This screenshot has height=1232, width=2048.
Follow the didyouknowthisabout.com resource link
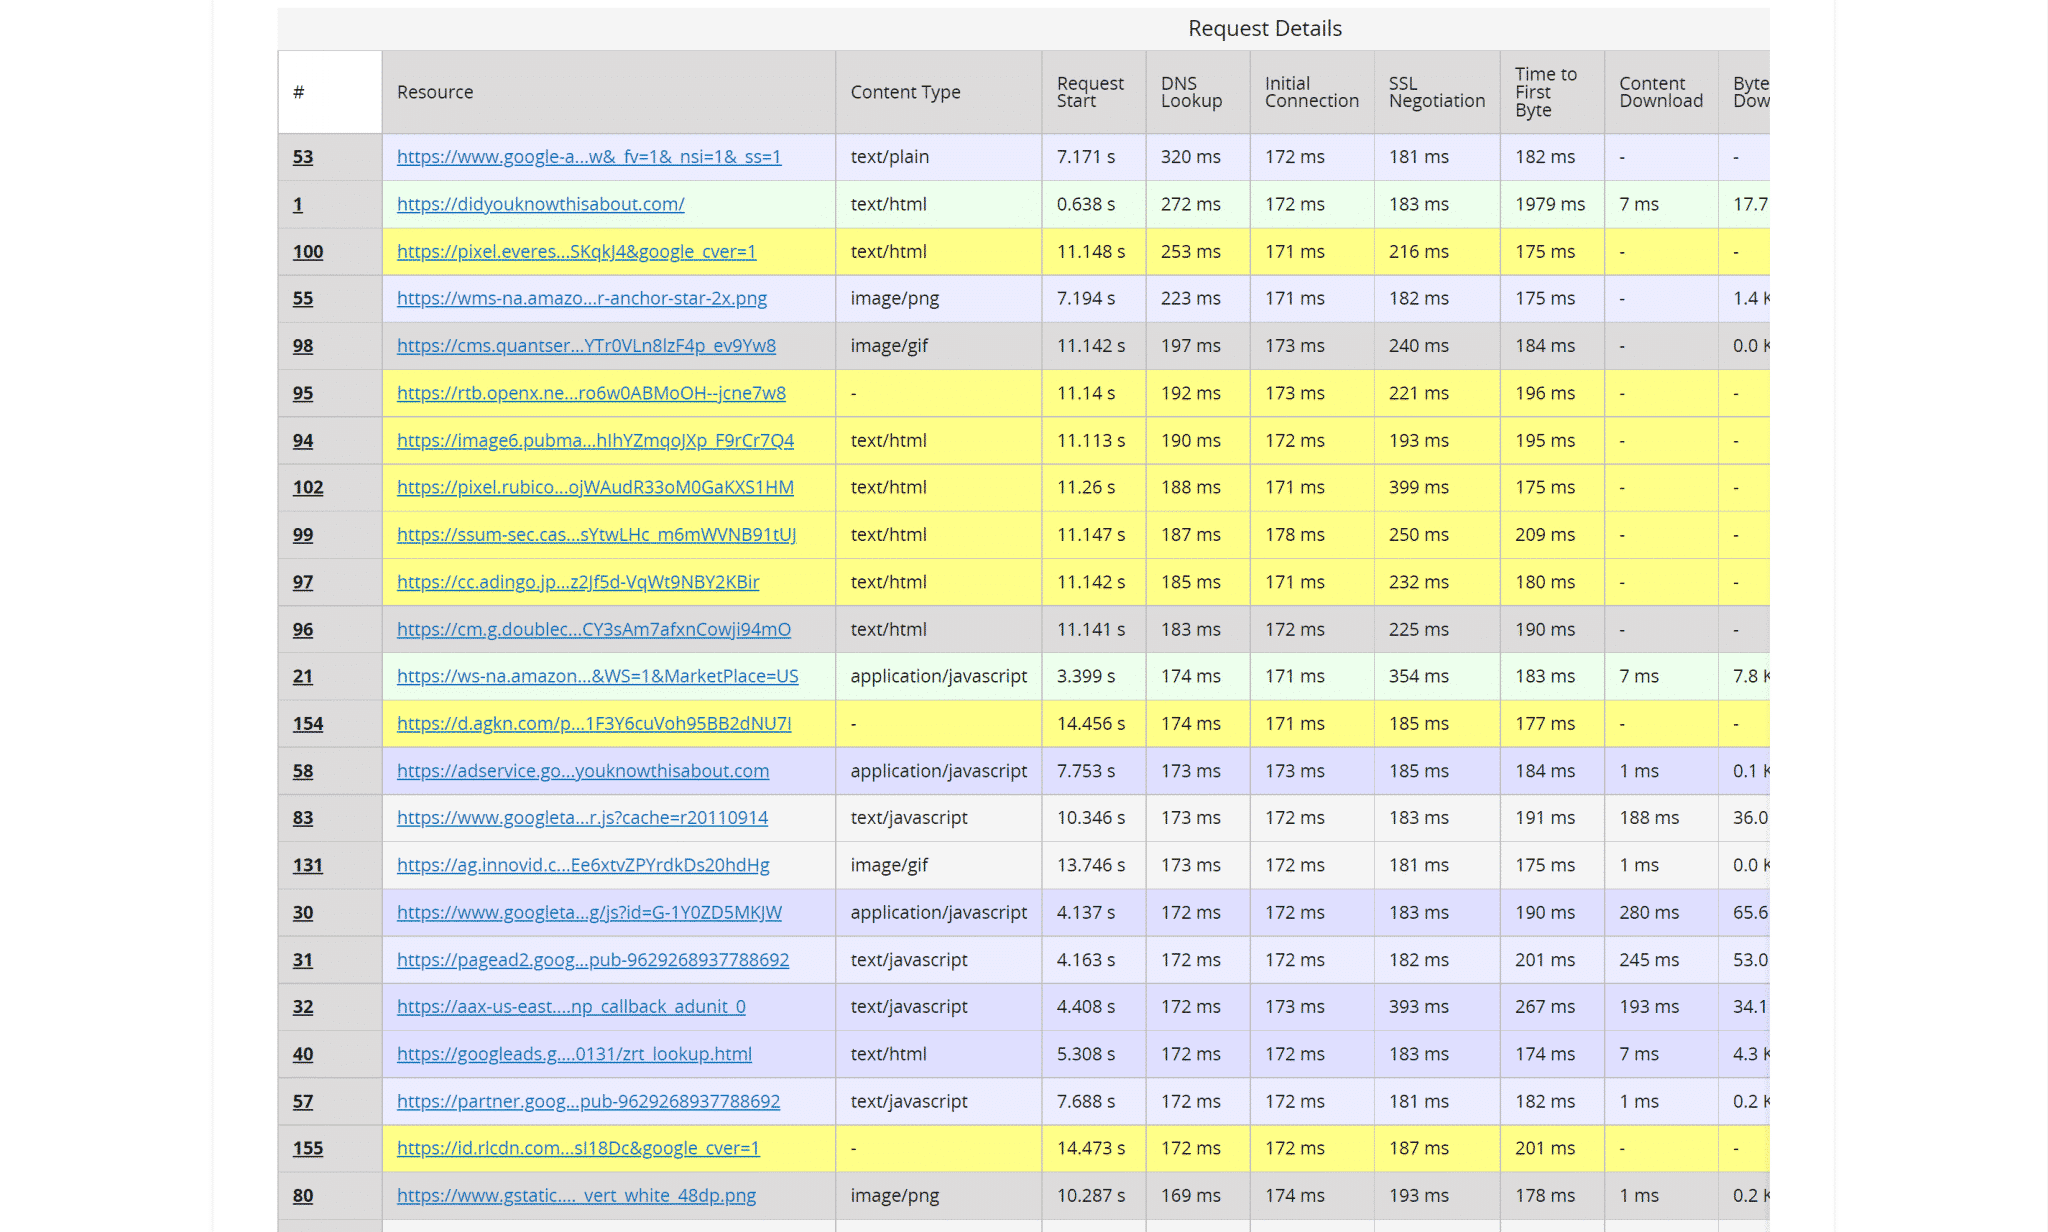pos(540,204)
